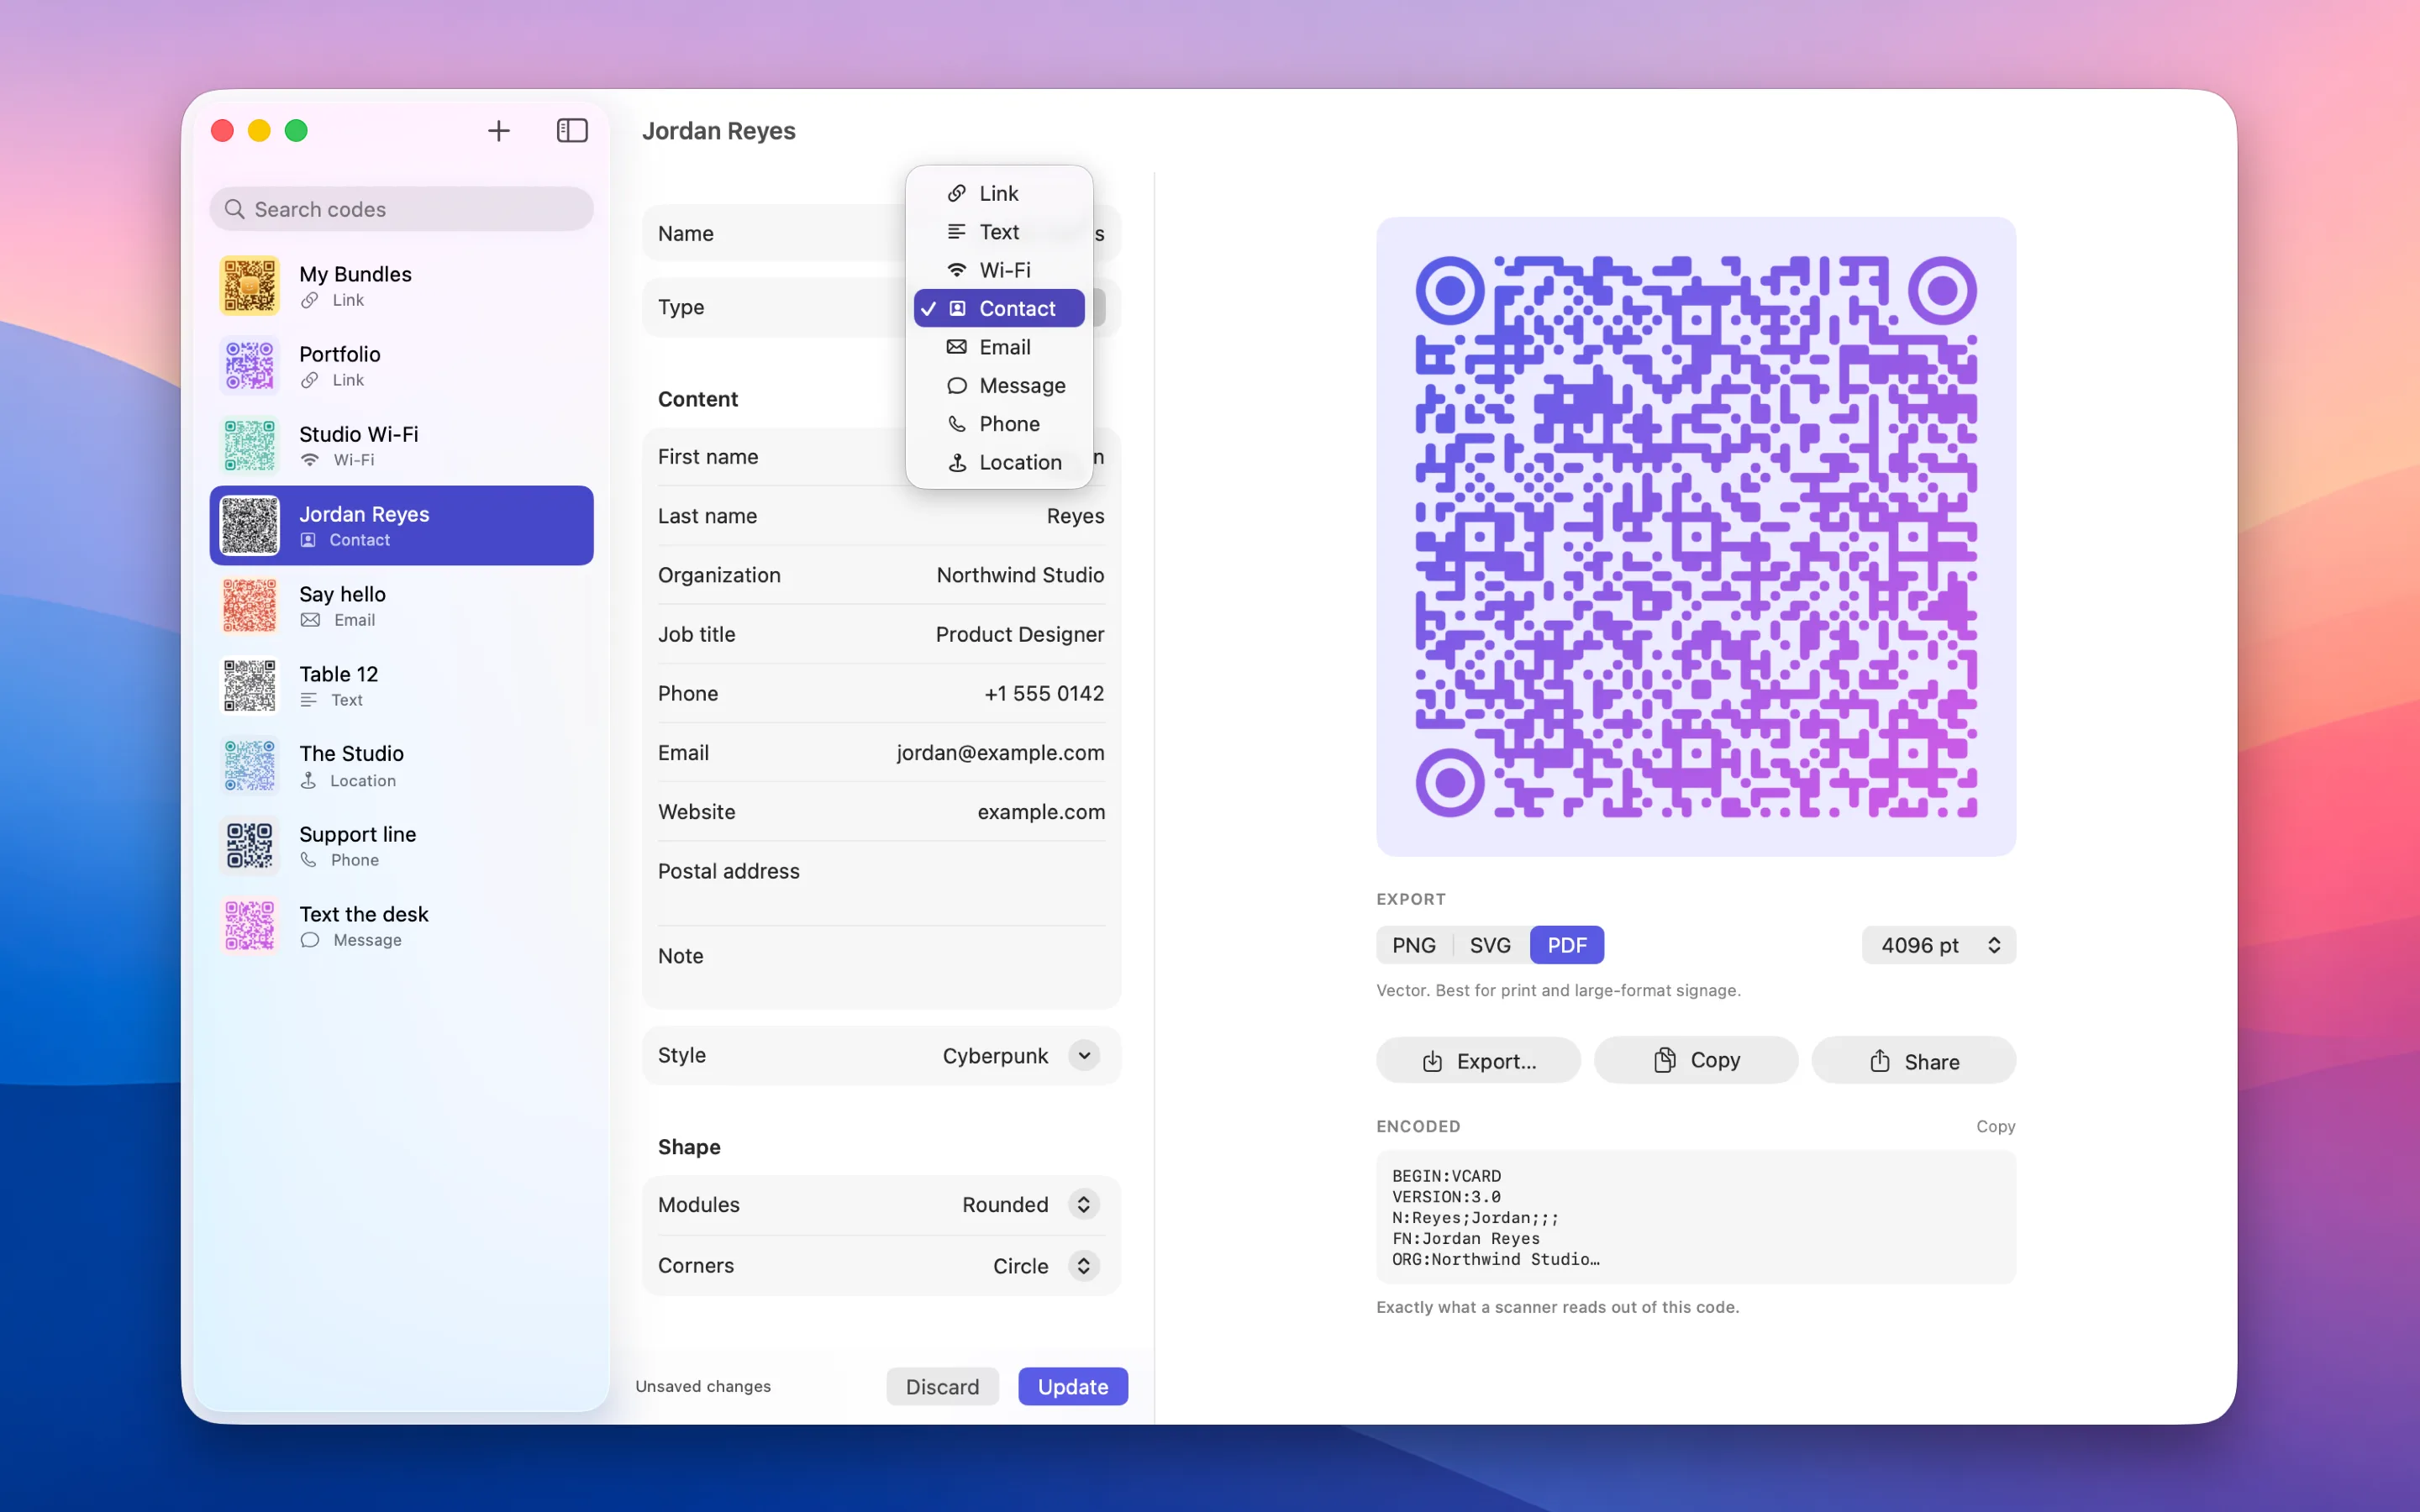The width and height of the screenshot is (2420, 1512).
Task: Click the text lines icon in the menu
Action: (x=957, y=231)
